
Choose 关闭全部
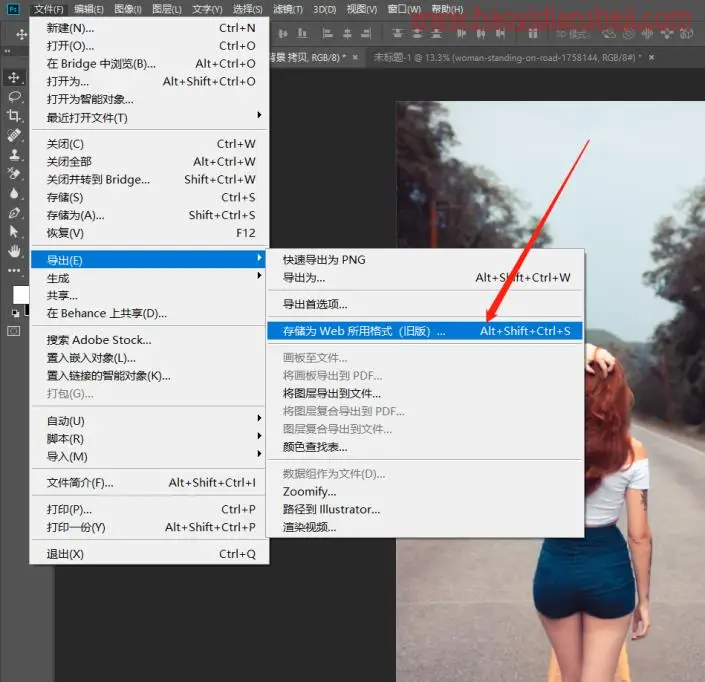click(x=149, y=162)
